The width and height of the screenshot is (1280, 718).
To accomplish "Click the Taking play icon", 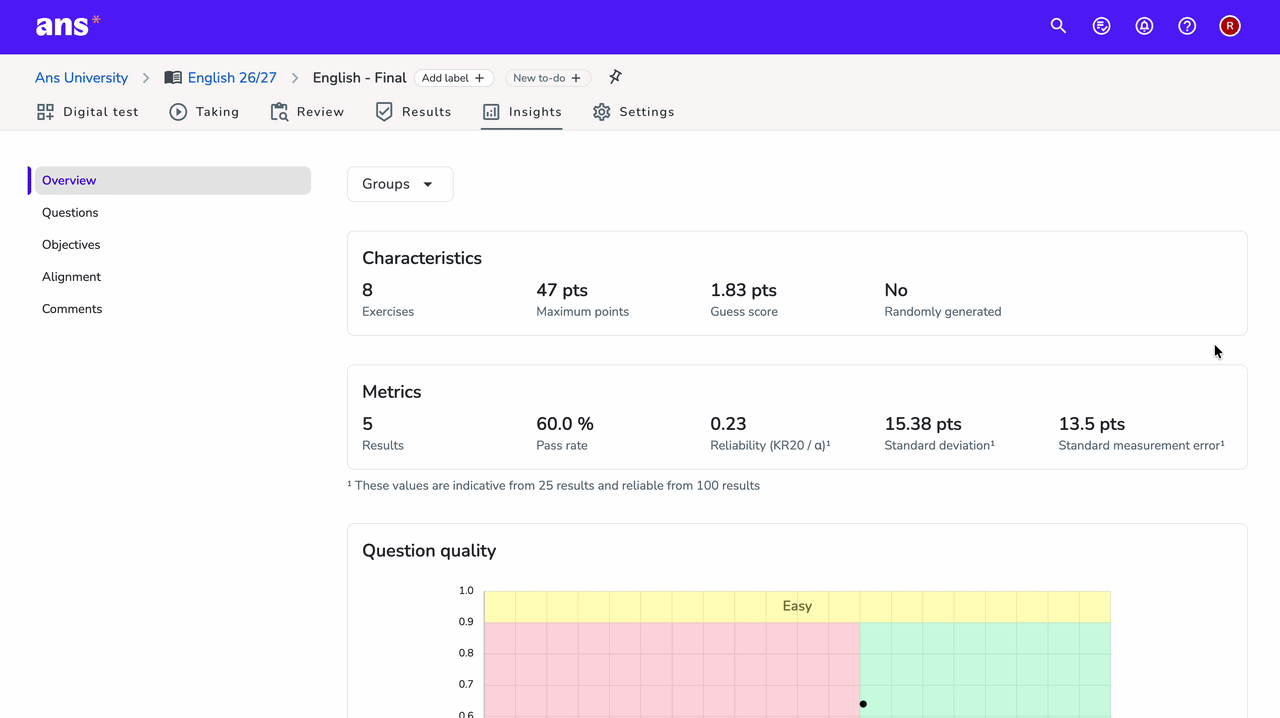I will tap(178, 112).
